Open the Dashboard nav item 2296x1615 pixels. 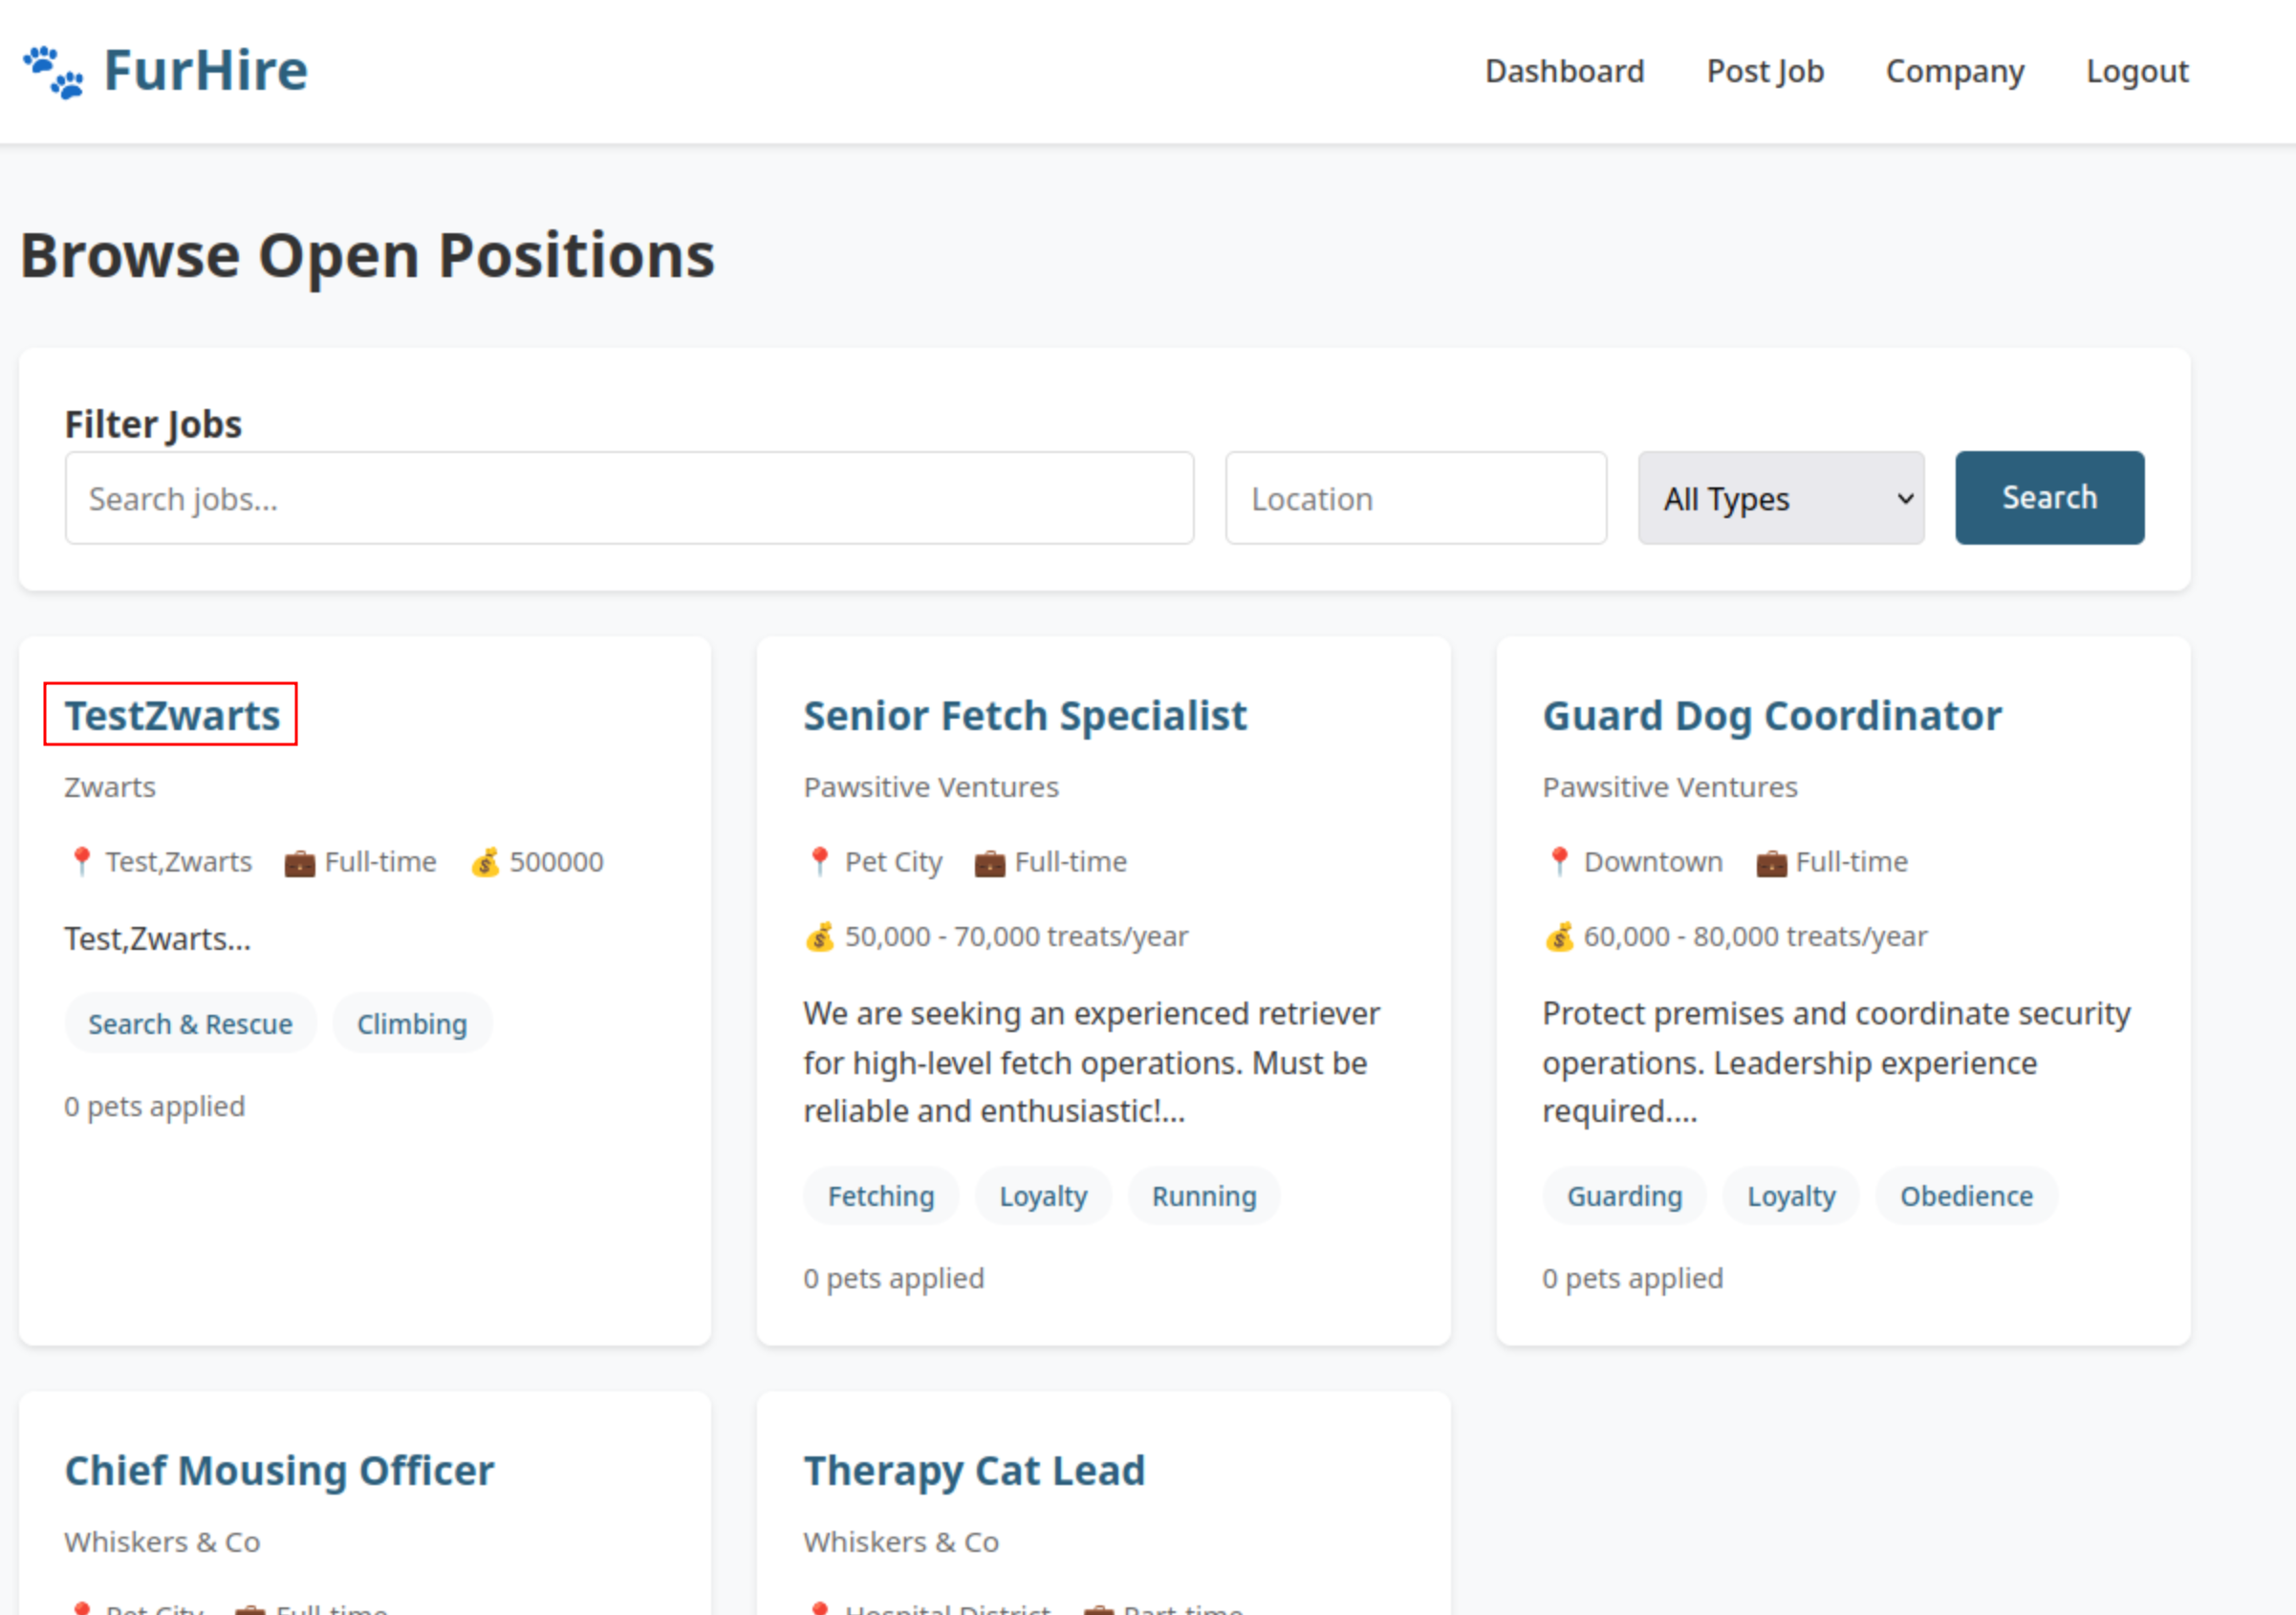point(1564,71)
